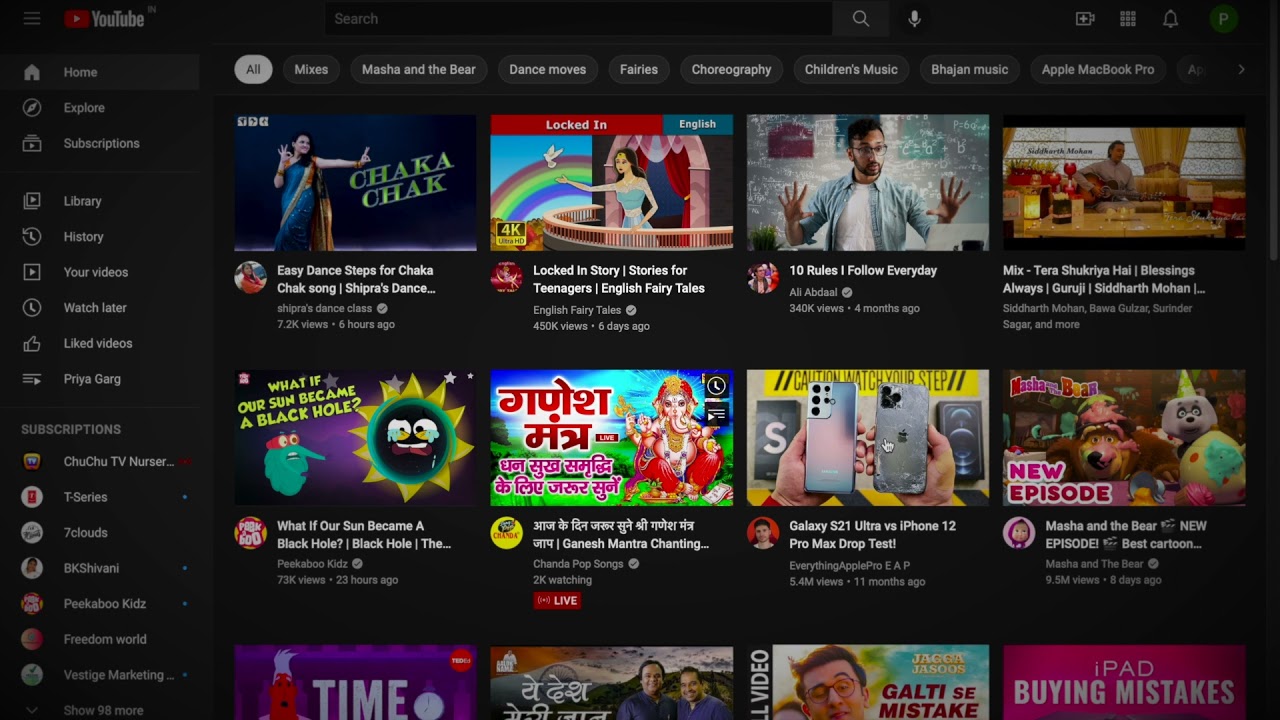Select the Masha and the Bear chip
The image size is (1280, 720).
pyautogui.click(x=418, y=69)
